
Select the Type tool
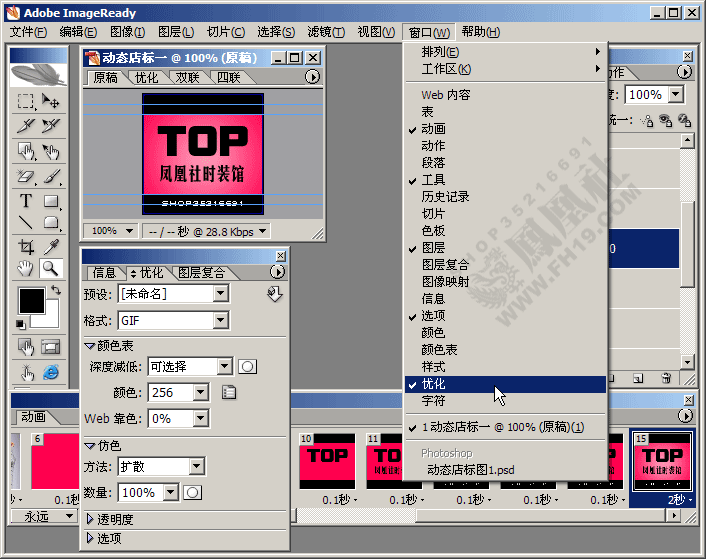(26, 201)
